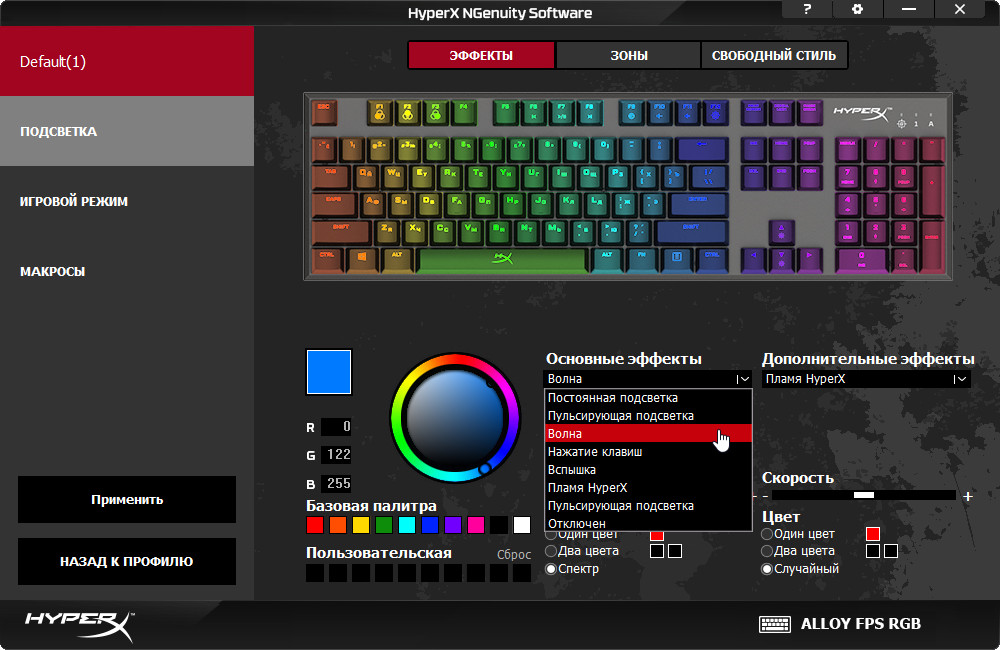The width and height of the screenshot is (1000, 650).
Task: Pick the yellow swatch in Базовая палитра
Action: tap(361, 525)
